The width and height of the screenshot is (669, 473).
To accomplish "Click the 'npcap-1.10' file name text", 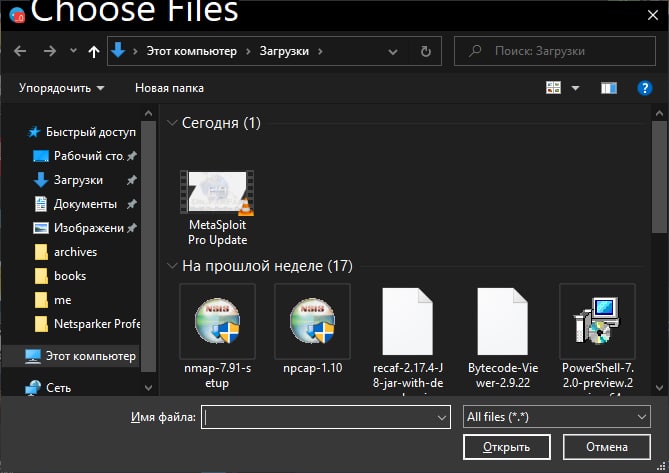I will tap(313, 368).
